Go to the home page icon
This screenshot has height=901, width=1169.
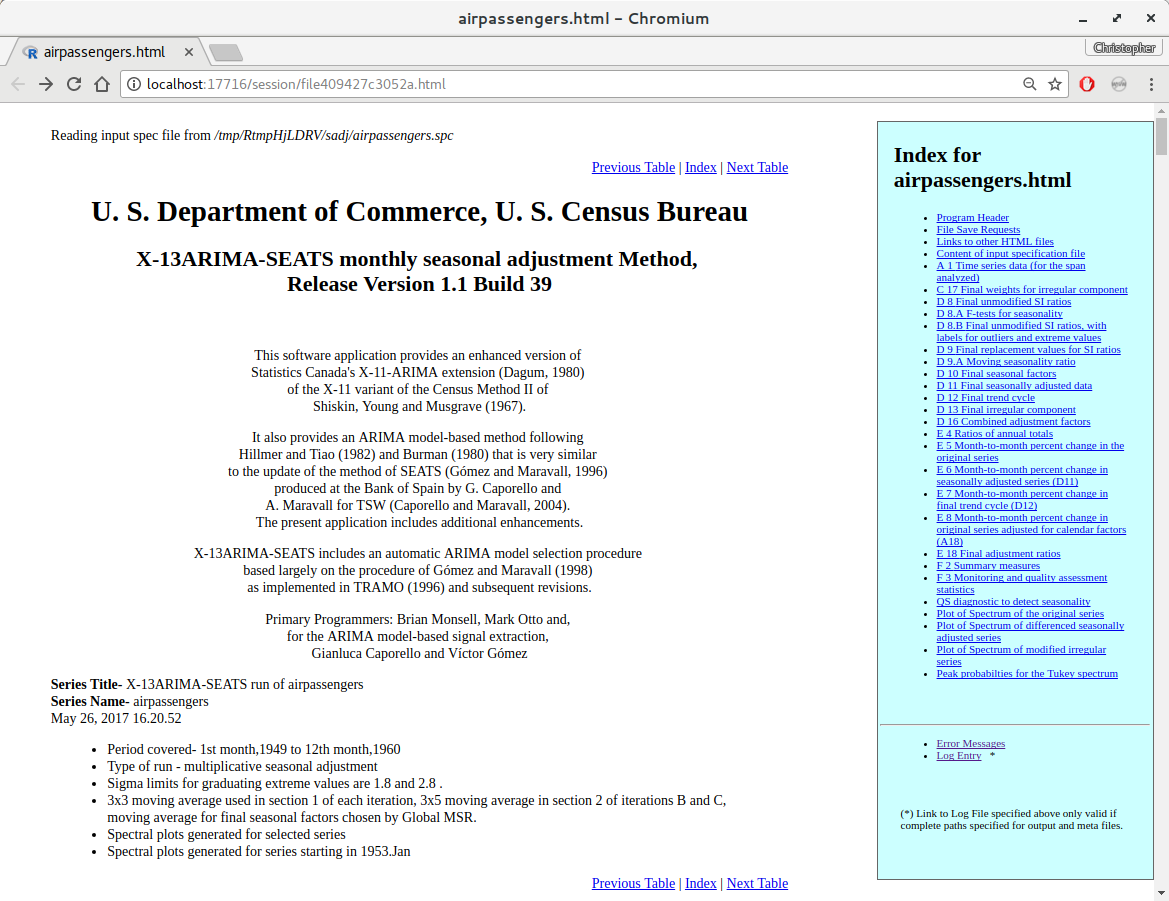[102, 84]
